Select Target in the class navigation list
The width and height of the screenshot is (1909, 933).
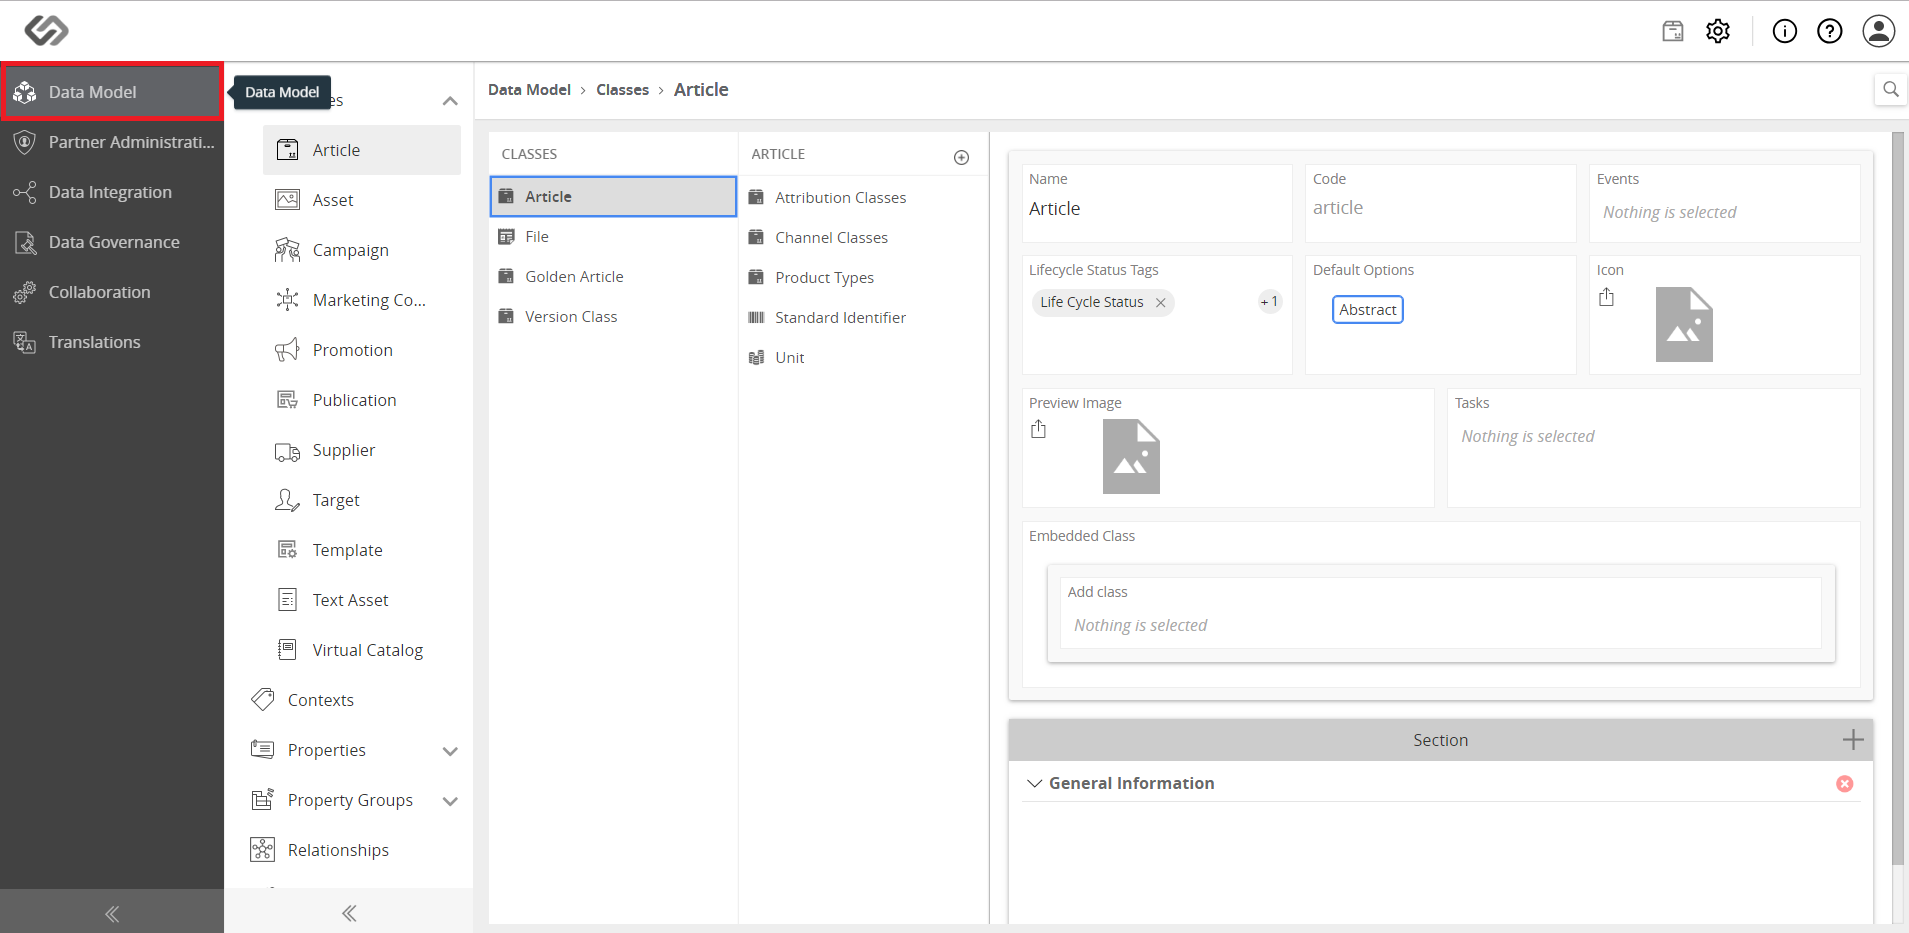point(362,500)
